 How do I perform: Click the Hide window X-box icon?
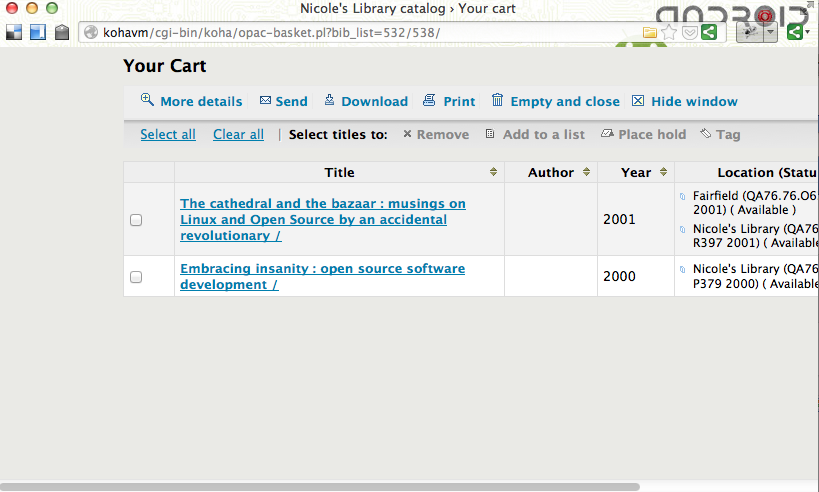click(x=638, y=101)
